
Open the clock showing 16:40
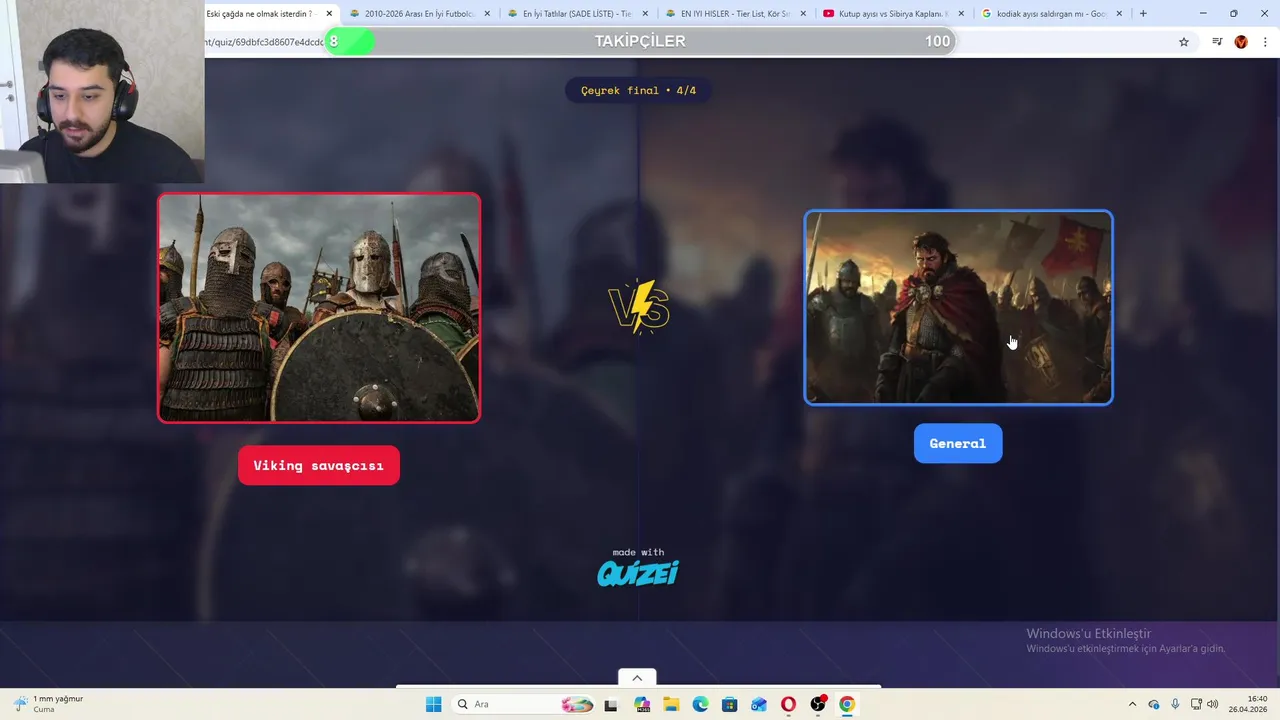point(1249,704)
